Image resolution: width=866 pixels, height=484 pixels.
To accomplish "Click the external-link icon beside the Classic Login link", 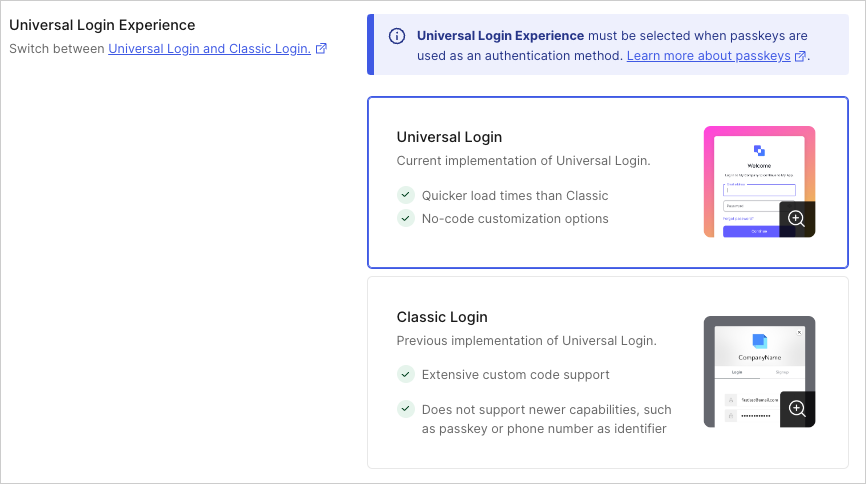I will [x=321, y=49].
